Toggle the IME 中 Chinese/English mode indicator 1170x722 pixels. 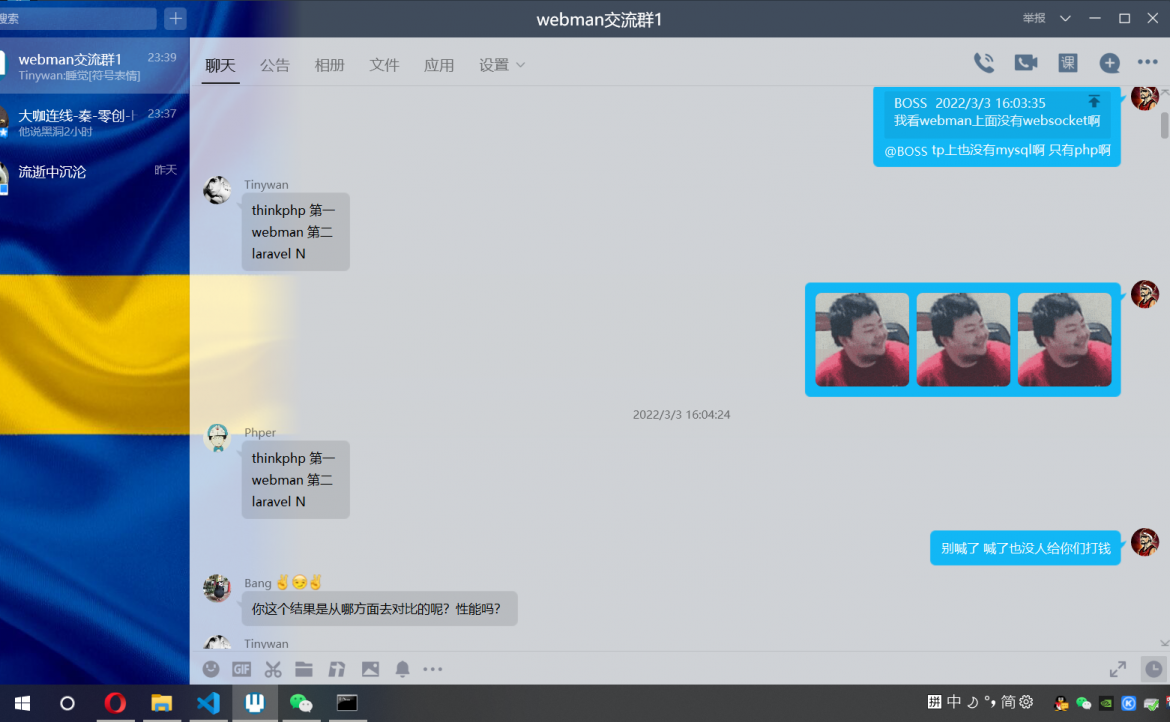pyautogui.click(x=954, y=702)
